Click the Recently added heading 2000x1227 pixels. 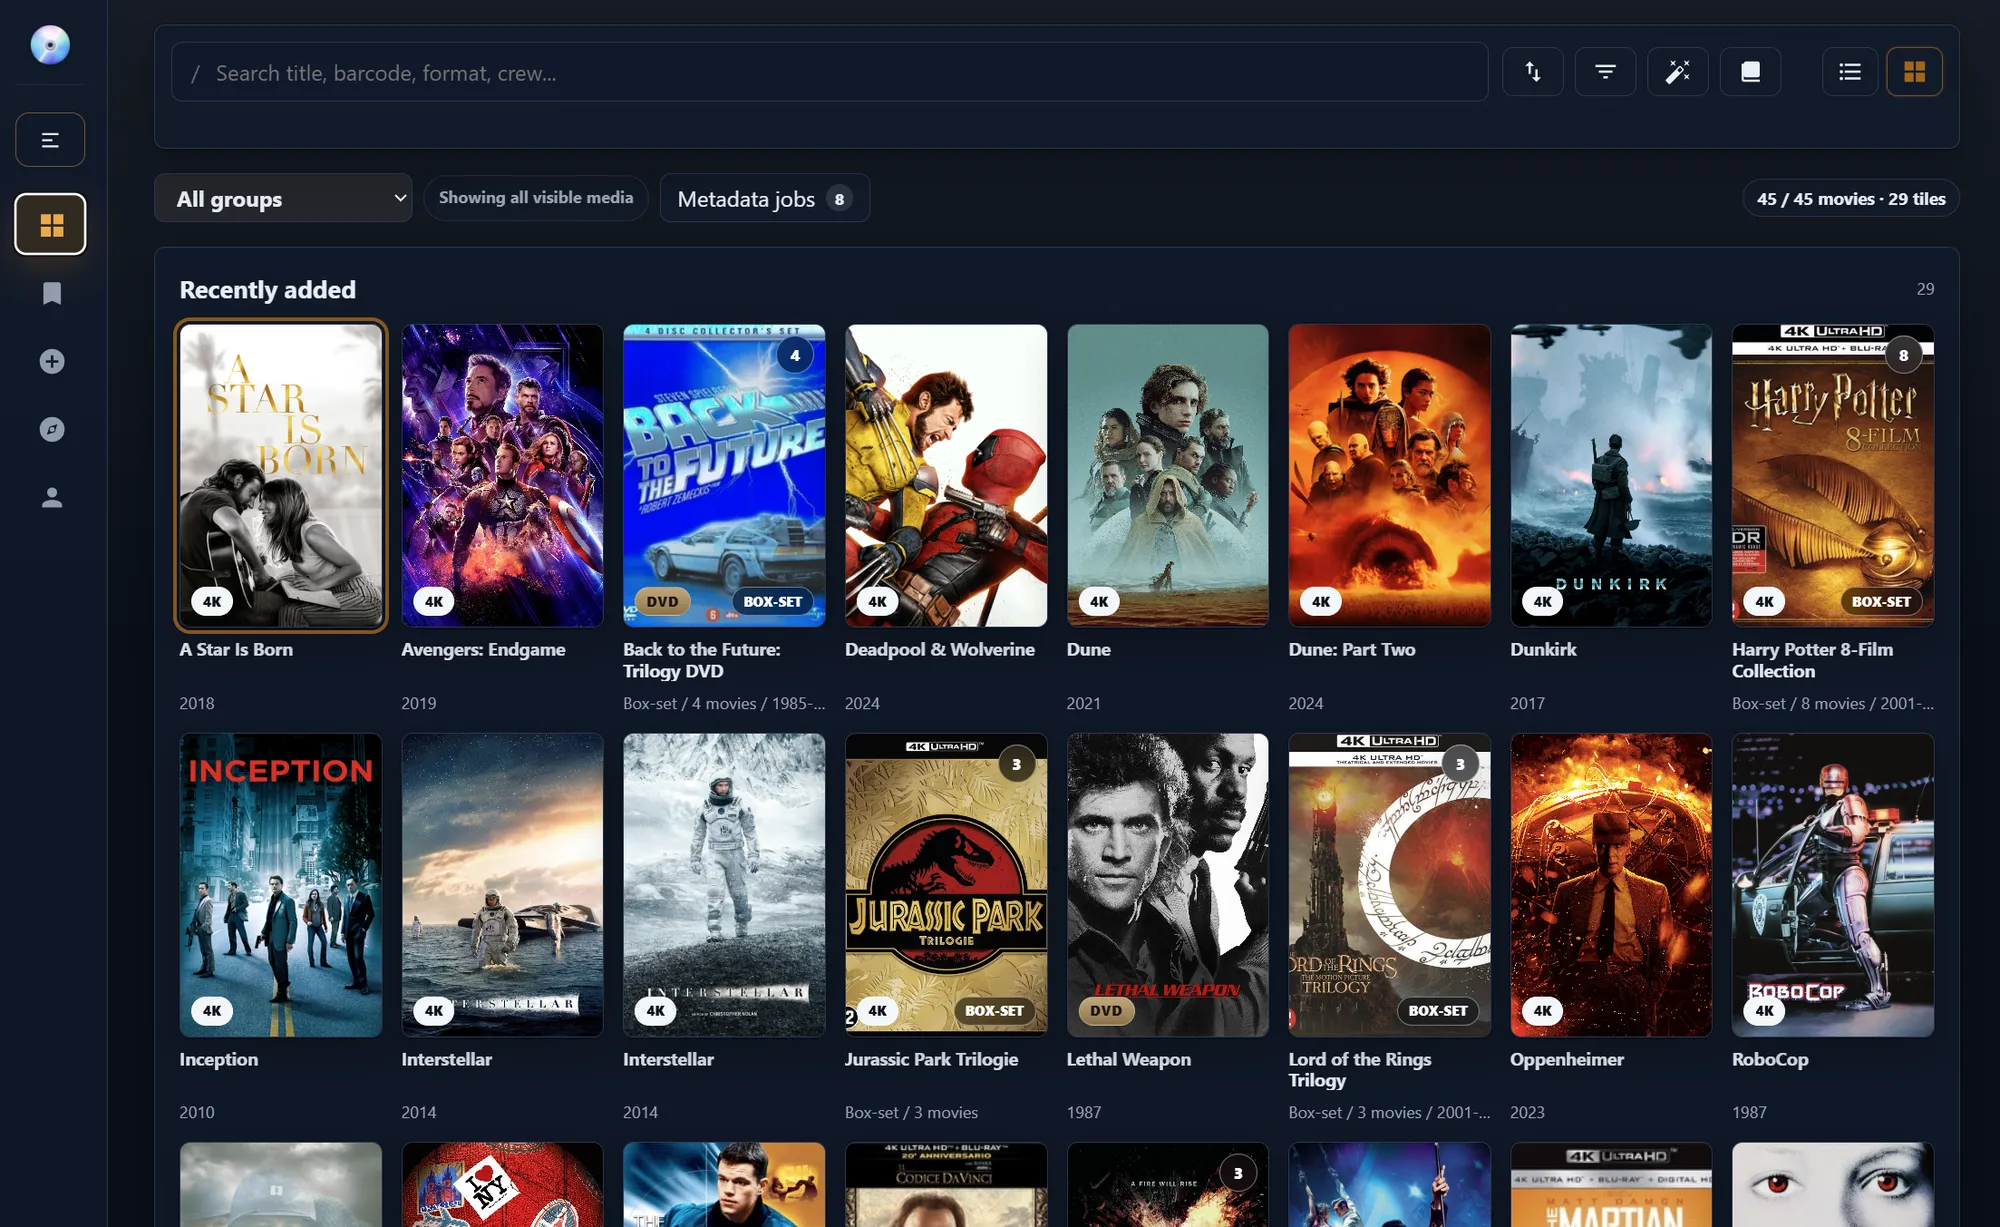(268, 290)
